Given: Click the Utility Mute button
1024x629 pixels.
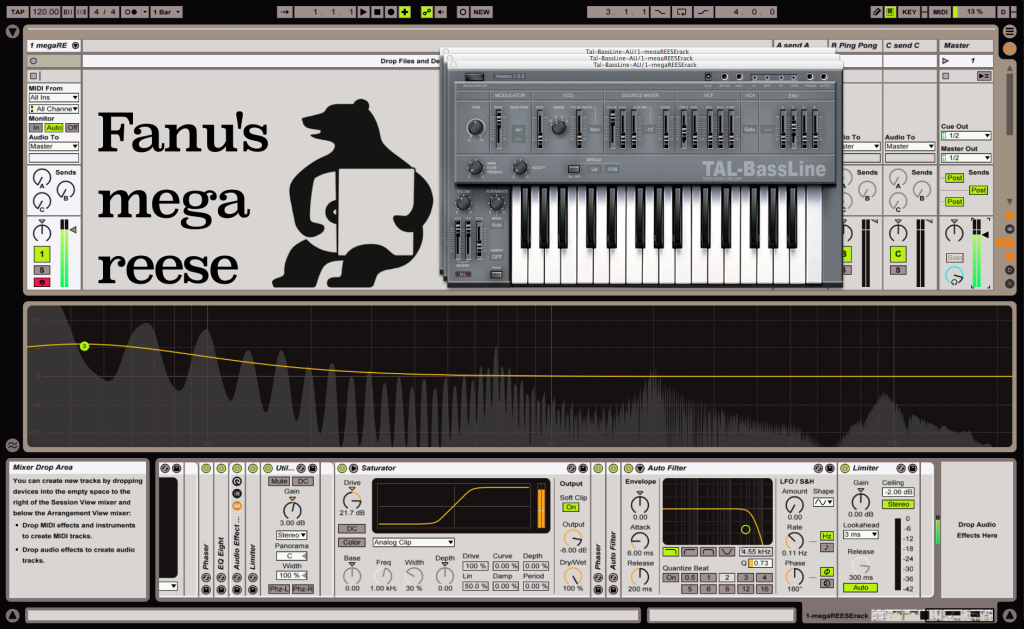Looking at the screenshot, I should point(279,481).
